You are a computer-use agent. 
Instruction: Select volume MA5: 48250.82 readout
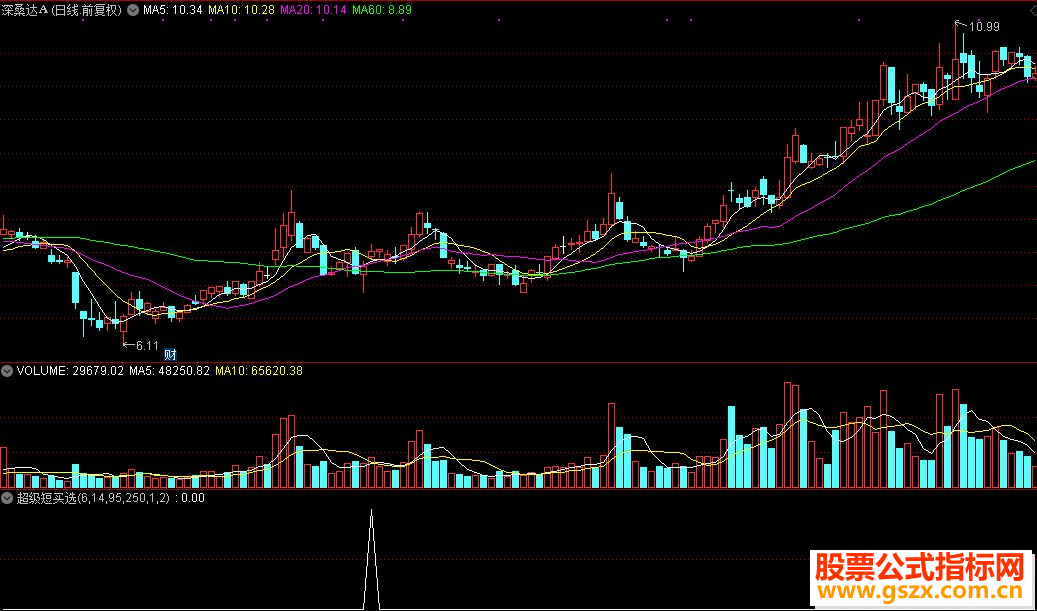(169, 372)
